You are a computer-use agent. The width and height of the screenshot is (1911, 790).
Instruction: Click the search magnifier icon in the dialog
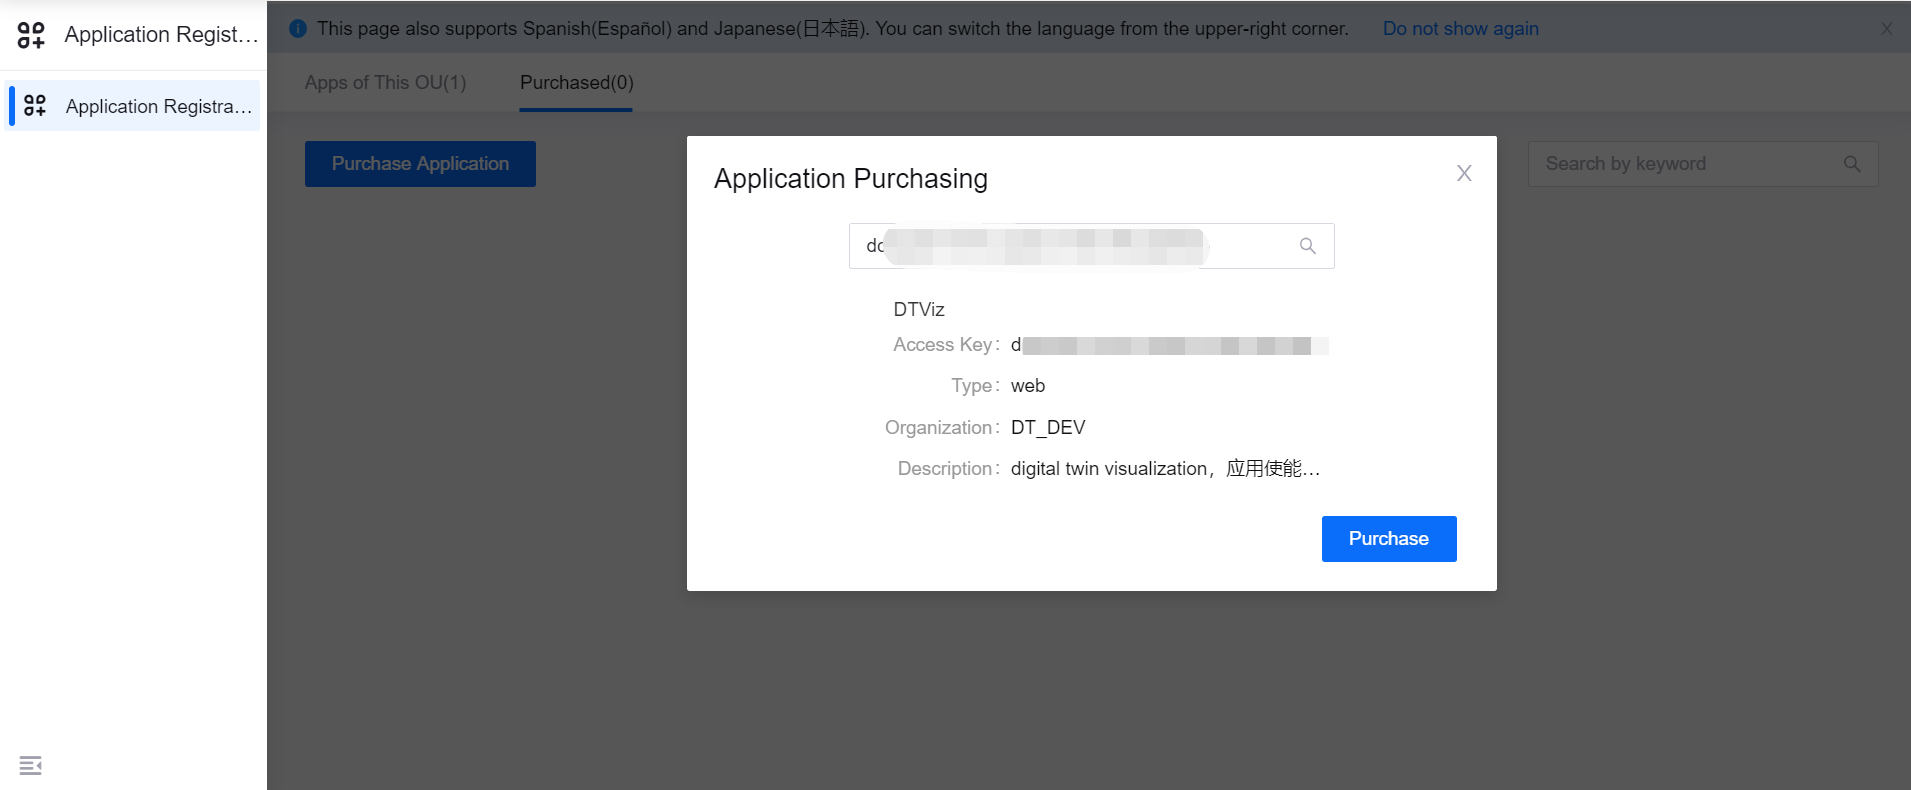coord(1307,246)
